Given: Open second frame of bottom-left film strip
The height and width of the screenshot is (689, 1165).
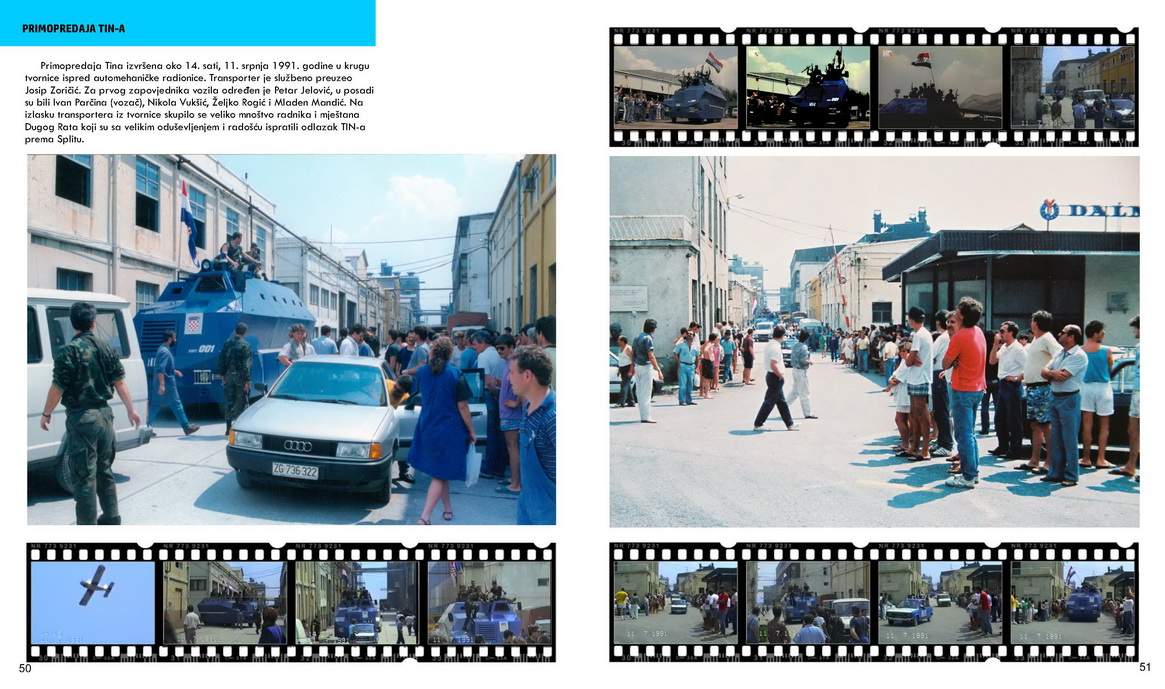Looking at the screenshot, I should [224, 601].
